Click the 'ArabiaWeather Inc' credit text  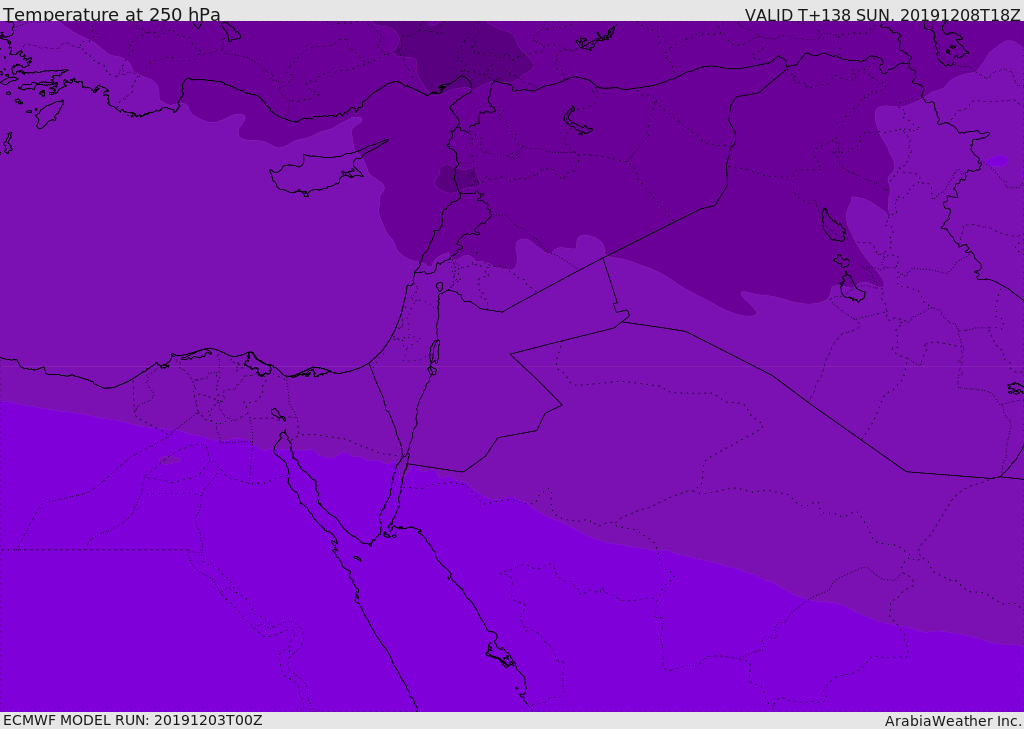coord(952,721)
